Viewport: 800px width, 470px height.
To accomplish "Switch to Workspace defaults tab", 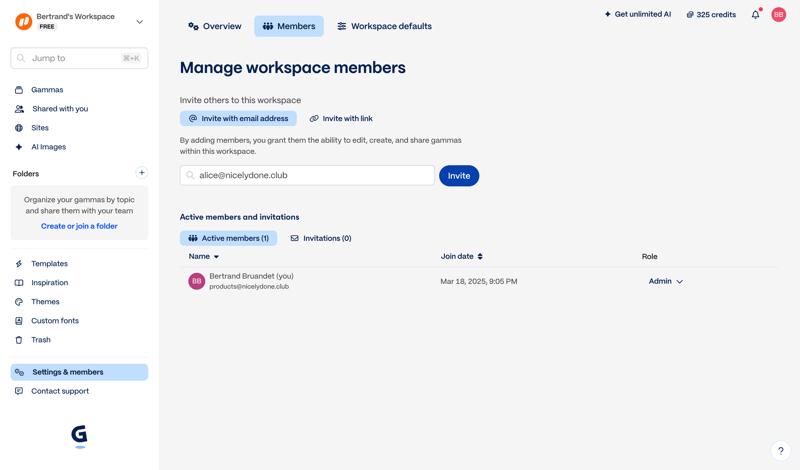I will [384, 26].
